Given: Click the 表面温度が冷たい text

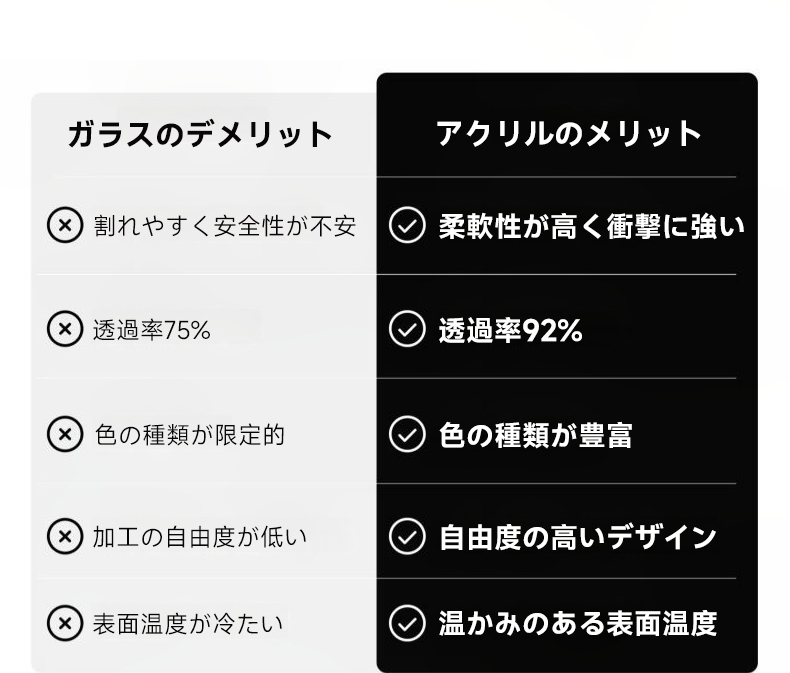Looking at the screenshot, I should tap(188, 624).
